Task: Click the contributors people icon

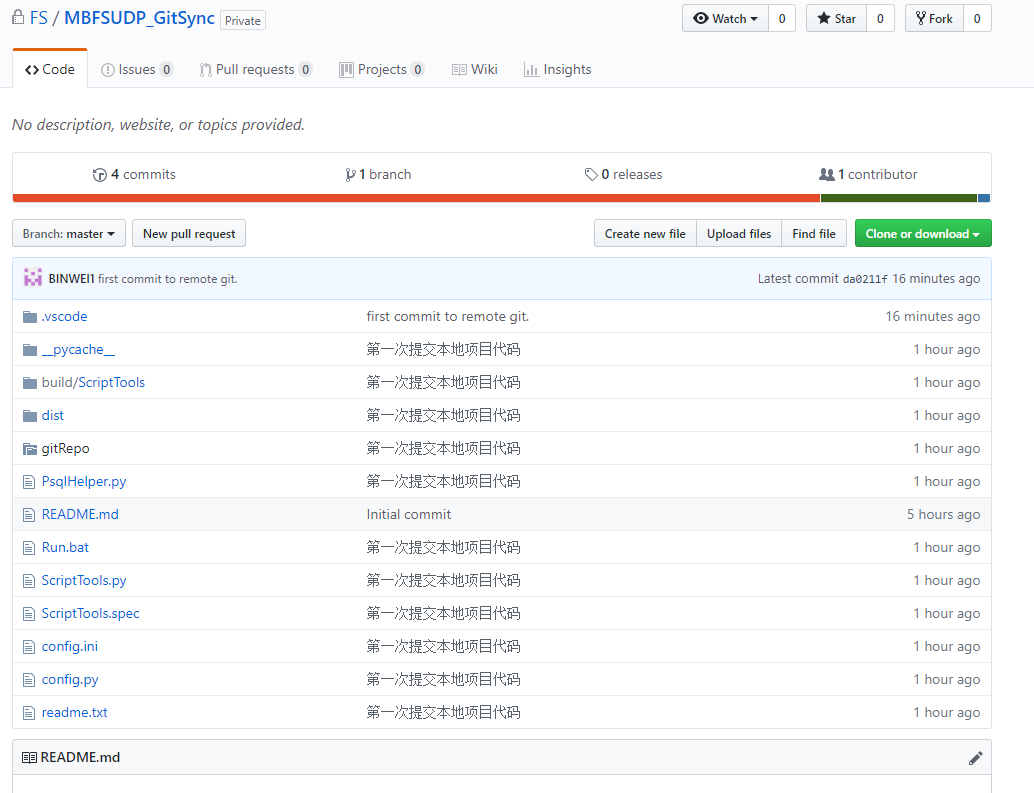Action: [826, 174]
